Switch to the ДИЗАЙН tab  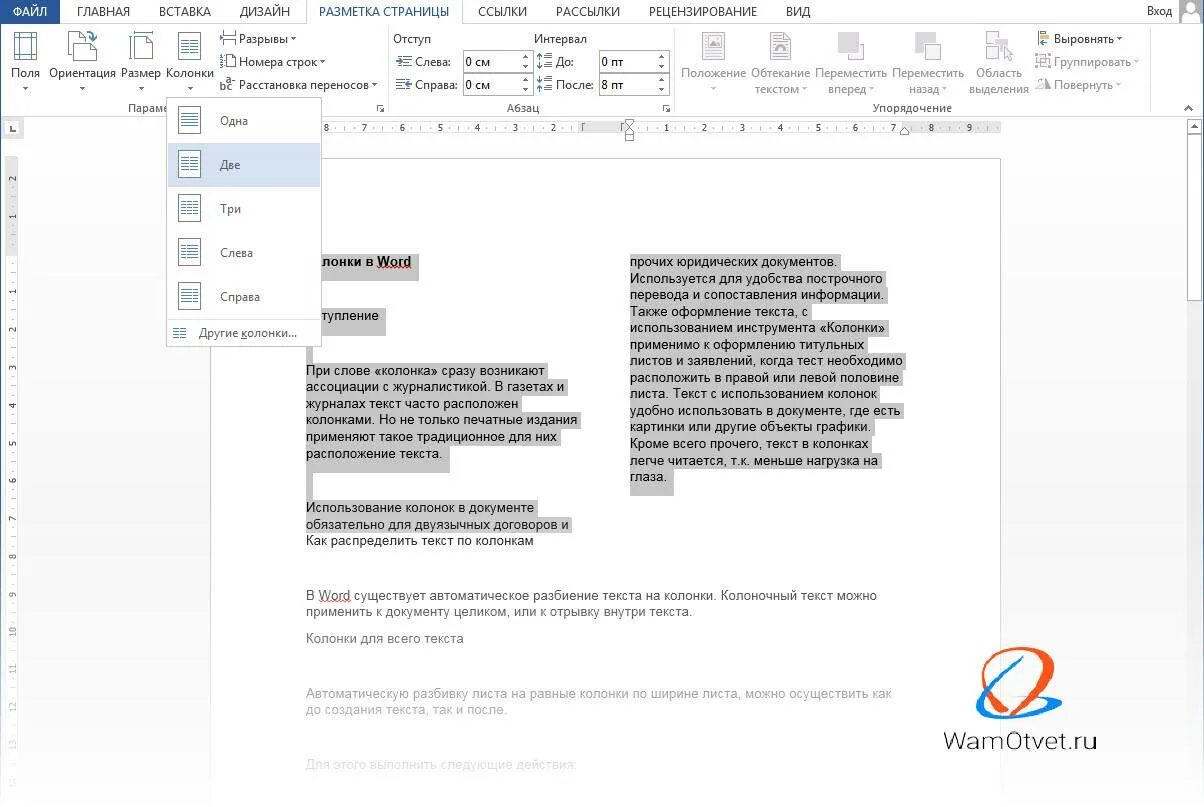click(265, 12)
